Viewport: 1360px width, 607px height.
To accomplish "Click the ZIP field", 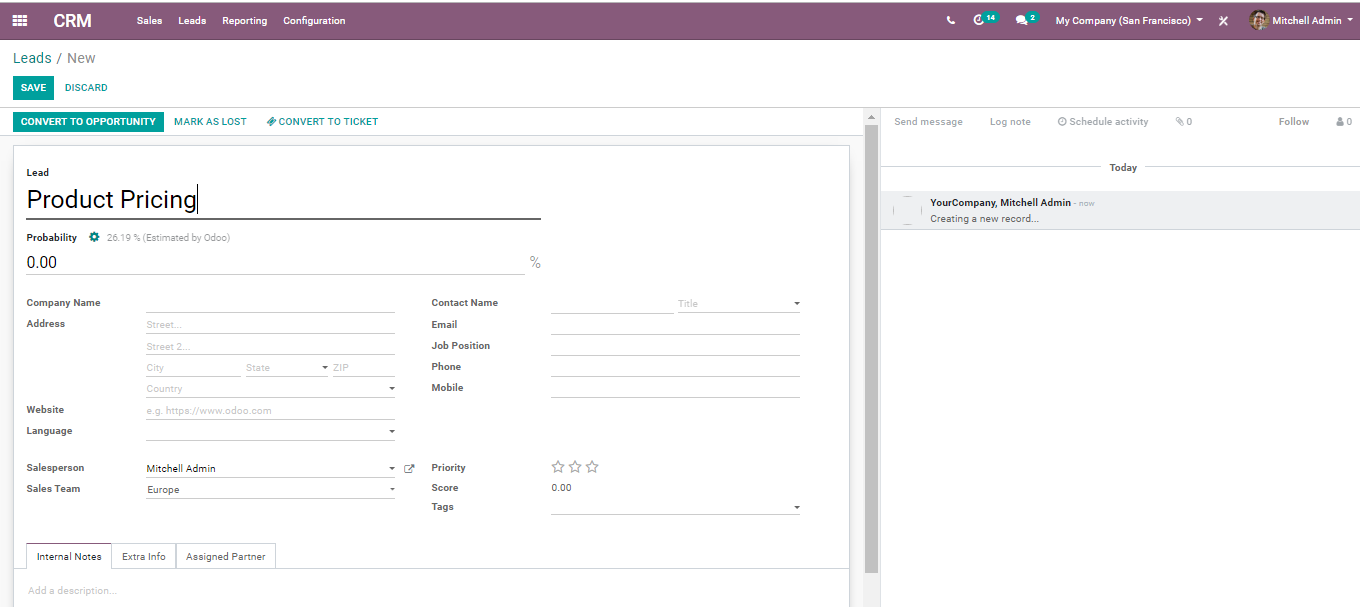I will tap(364, 368).
